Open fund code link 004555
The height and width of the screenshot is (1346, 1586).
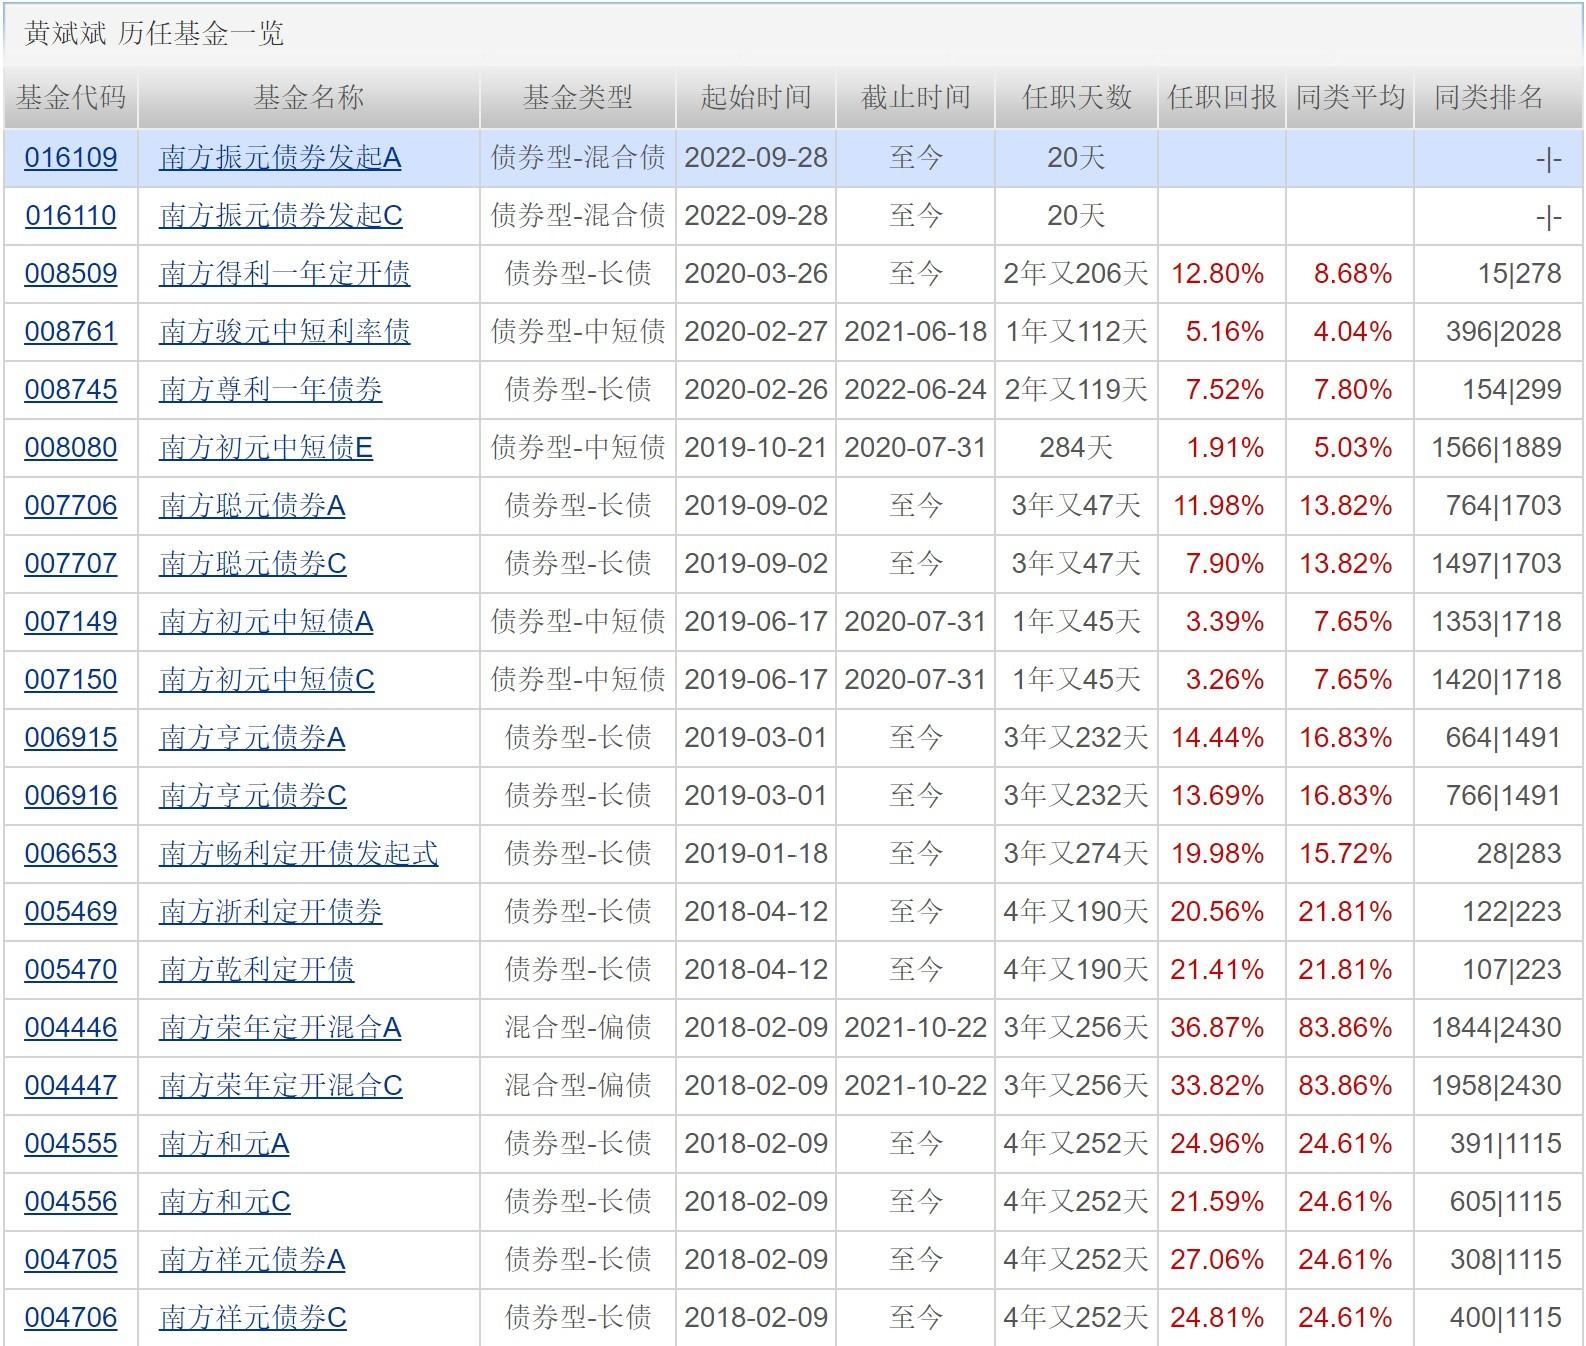[x=71, y=1144]
